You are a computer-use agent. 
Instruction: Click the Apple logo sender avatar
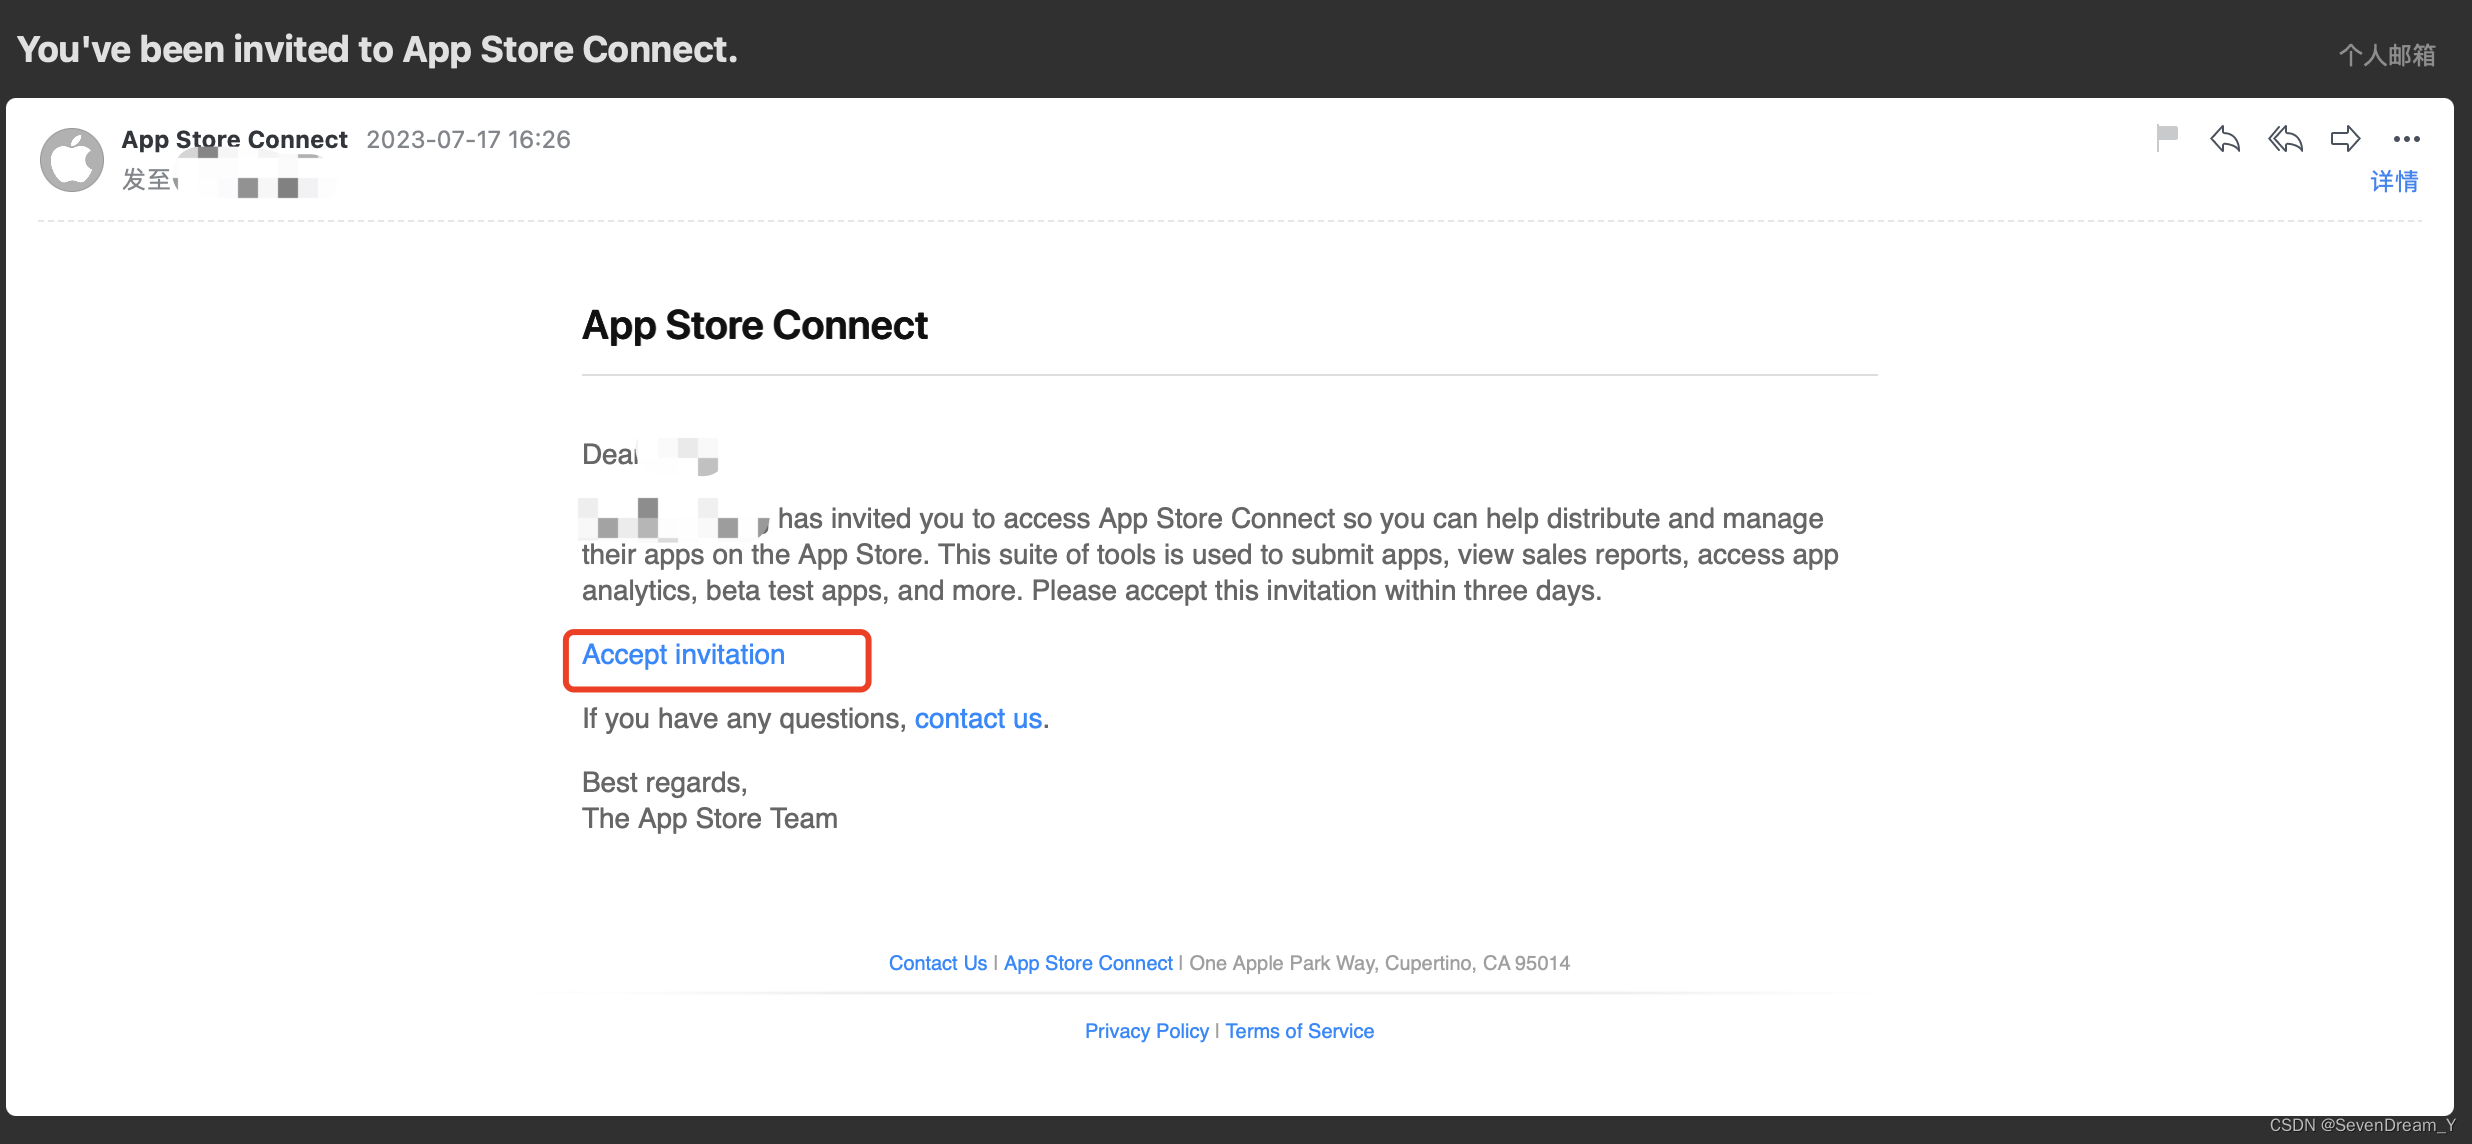pos(72,160)
